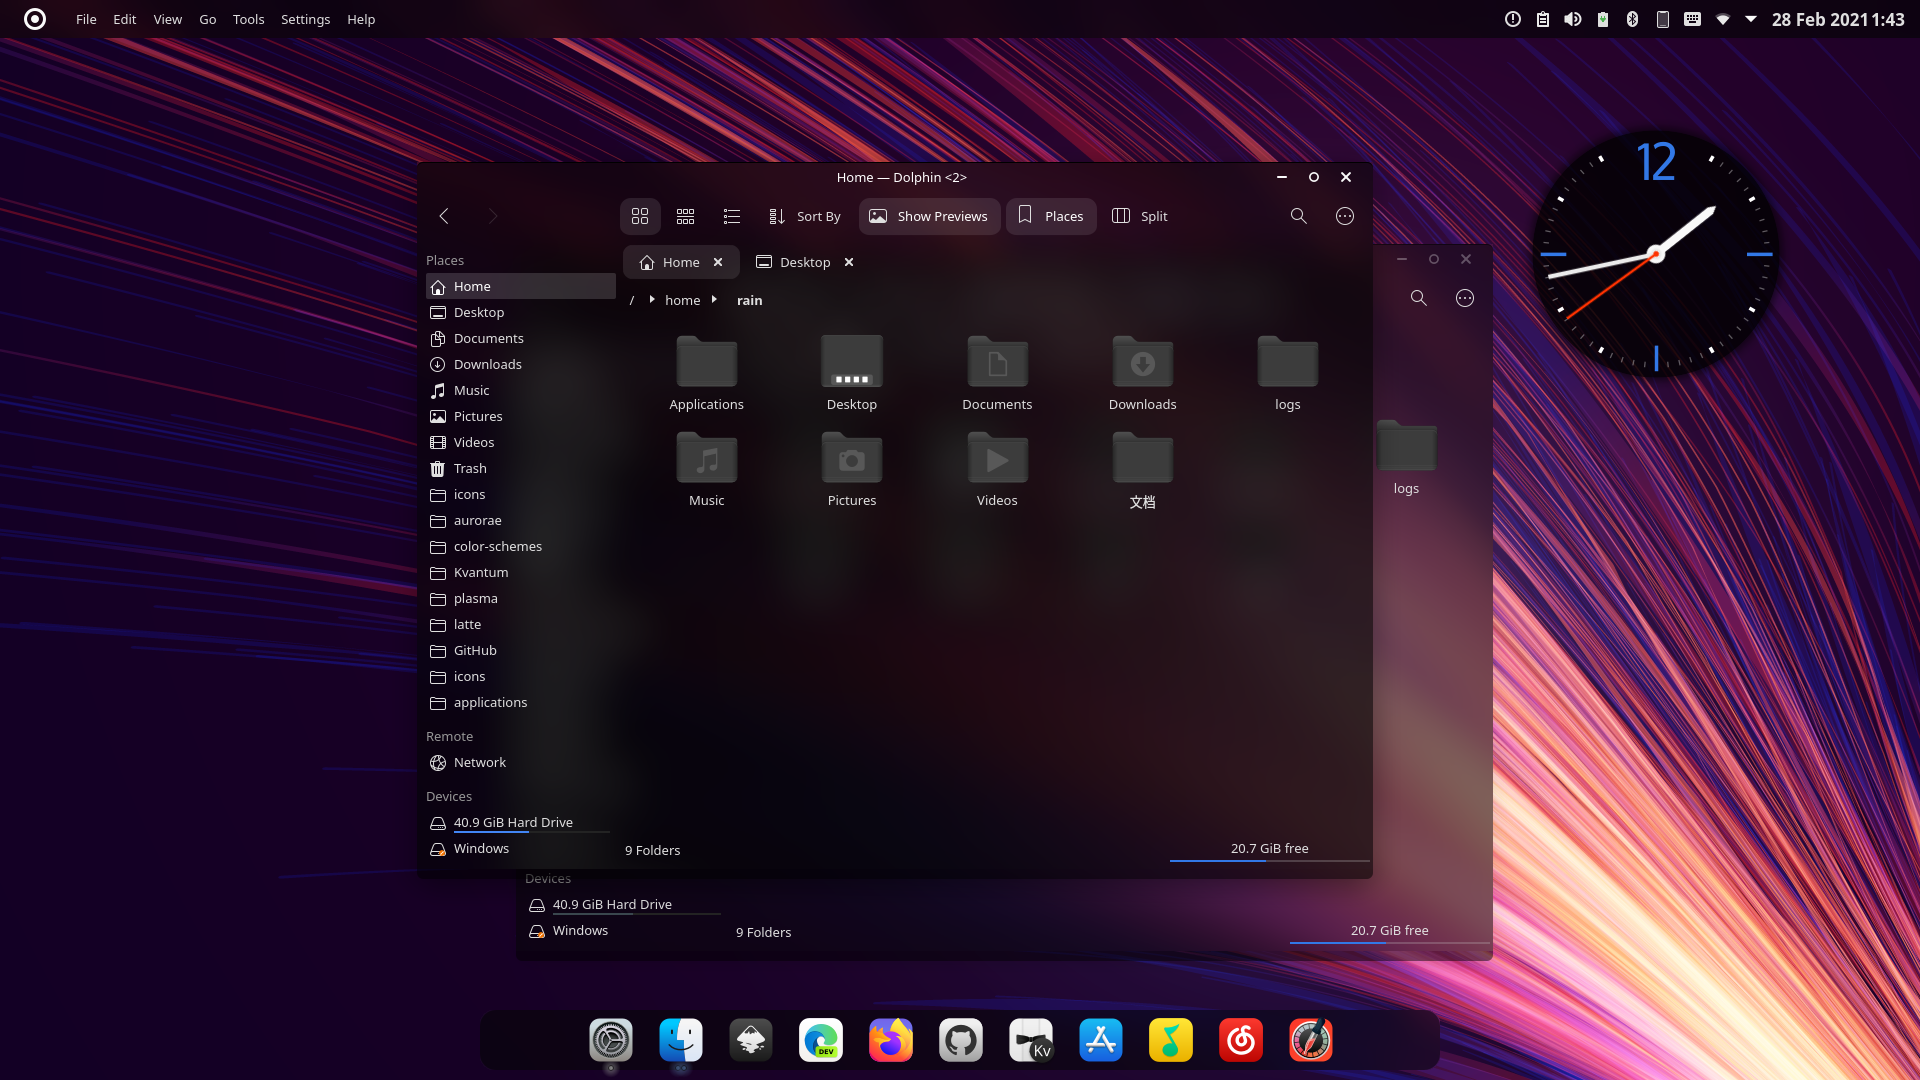The image size is (1920, 1080).
Task: Open Dolphin's three-dot control menu
Action: pos(1344,216)
